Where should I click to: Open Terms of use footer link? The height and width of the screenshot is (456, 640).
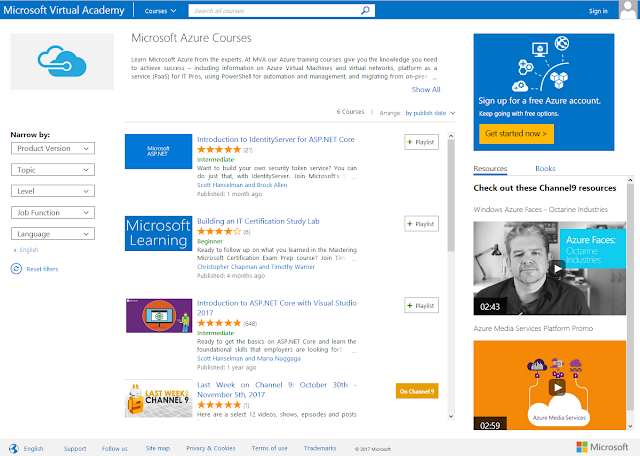pos(269,448)
